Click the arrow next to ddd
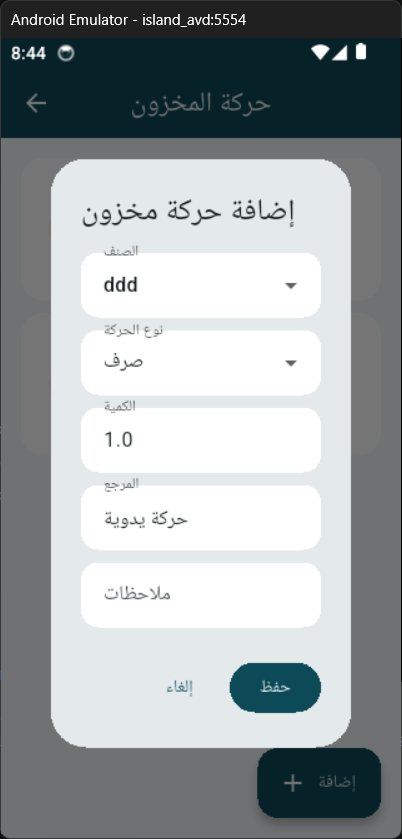This screenshot has height=839, width=402. 291,286
